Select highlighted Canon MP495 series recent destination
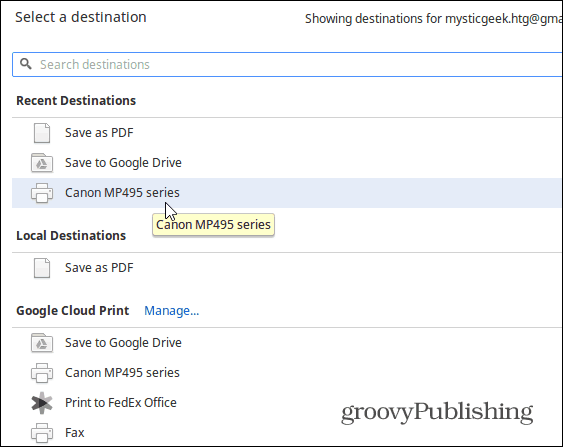Image resolution: width=563 pixels, height=447 pixels. click(x=287, y=193)
